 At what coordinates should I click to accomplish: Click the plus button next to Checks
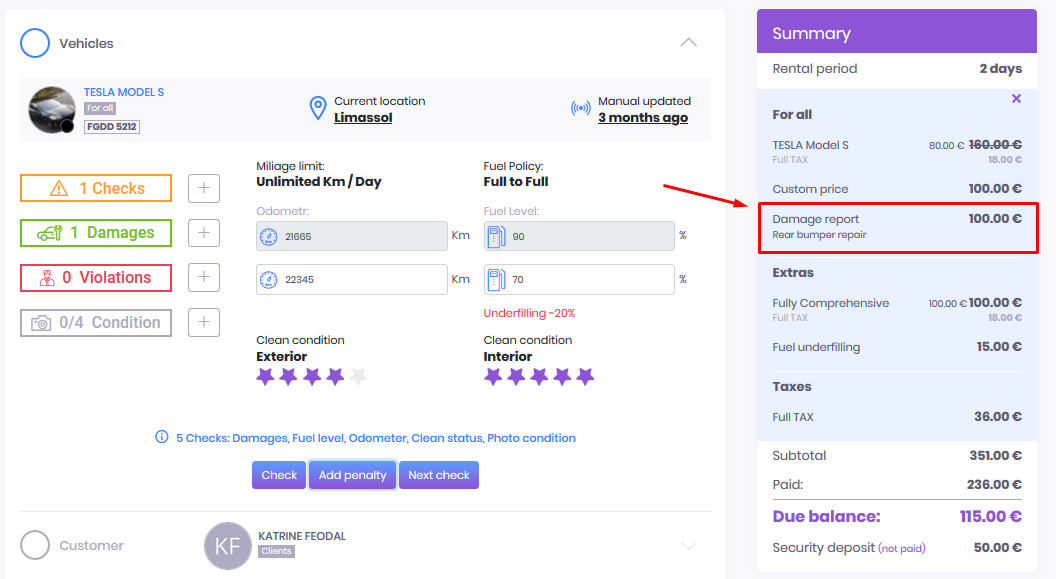(203, 188)
